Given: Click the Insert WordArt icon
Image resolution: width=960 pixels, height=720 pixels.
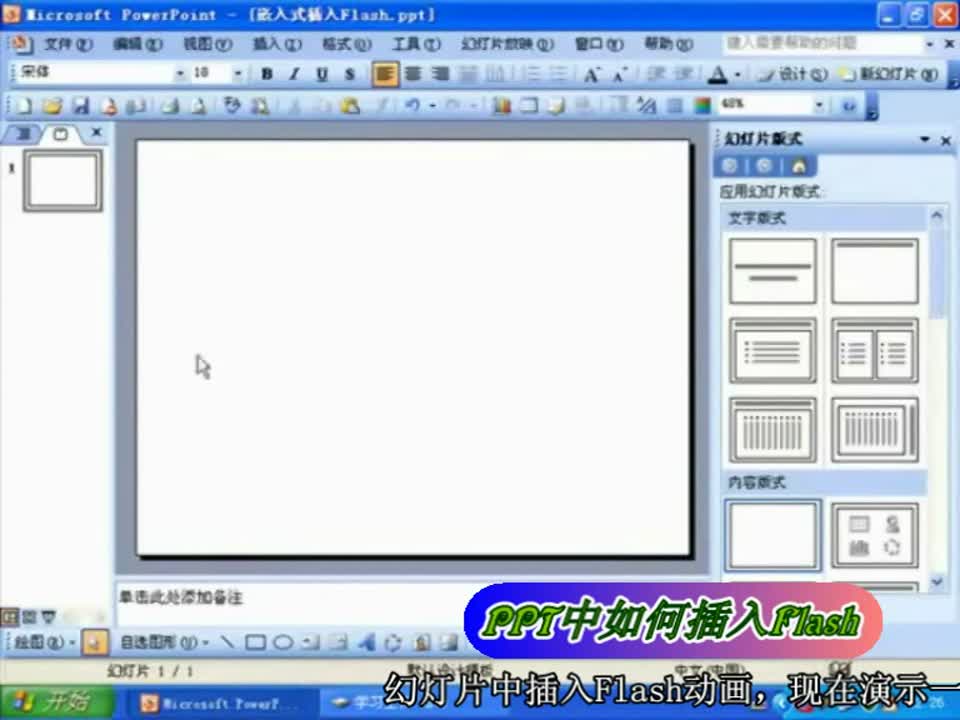Looking at the screenshot, I should click(365, 642).
